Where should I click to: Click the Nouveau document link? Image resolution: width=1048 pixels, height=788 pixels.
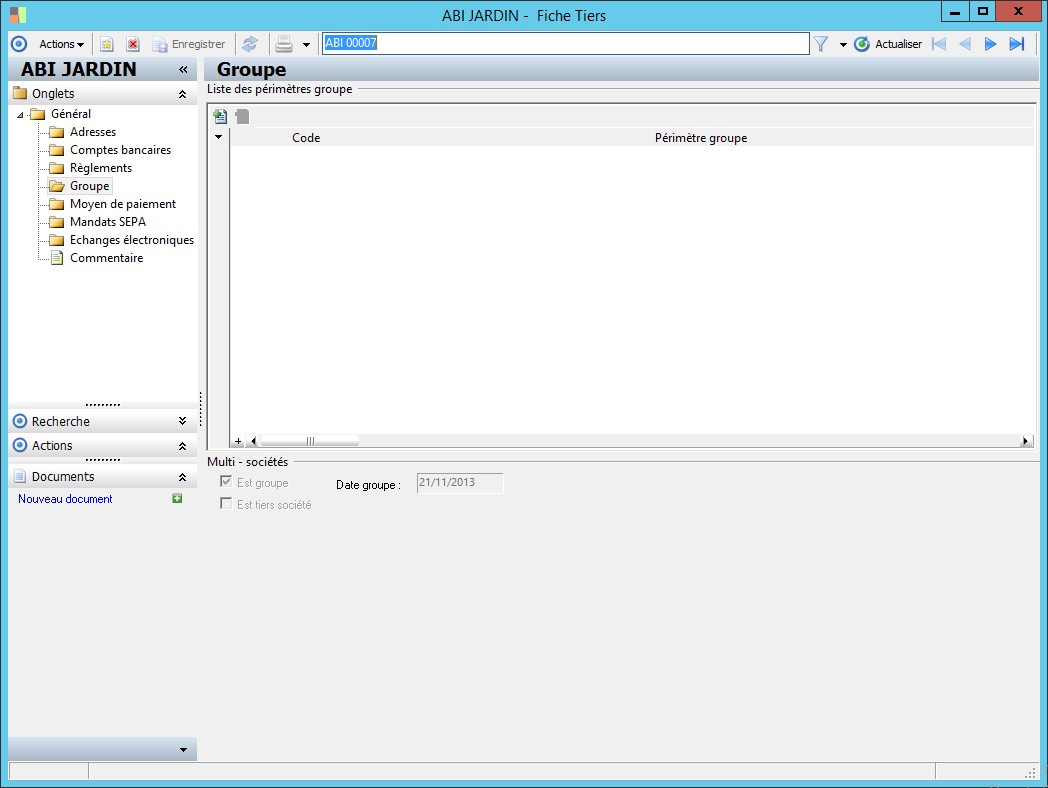65,499
